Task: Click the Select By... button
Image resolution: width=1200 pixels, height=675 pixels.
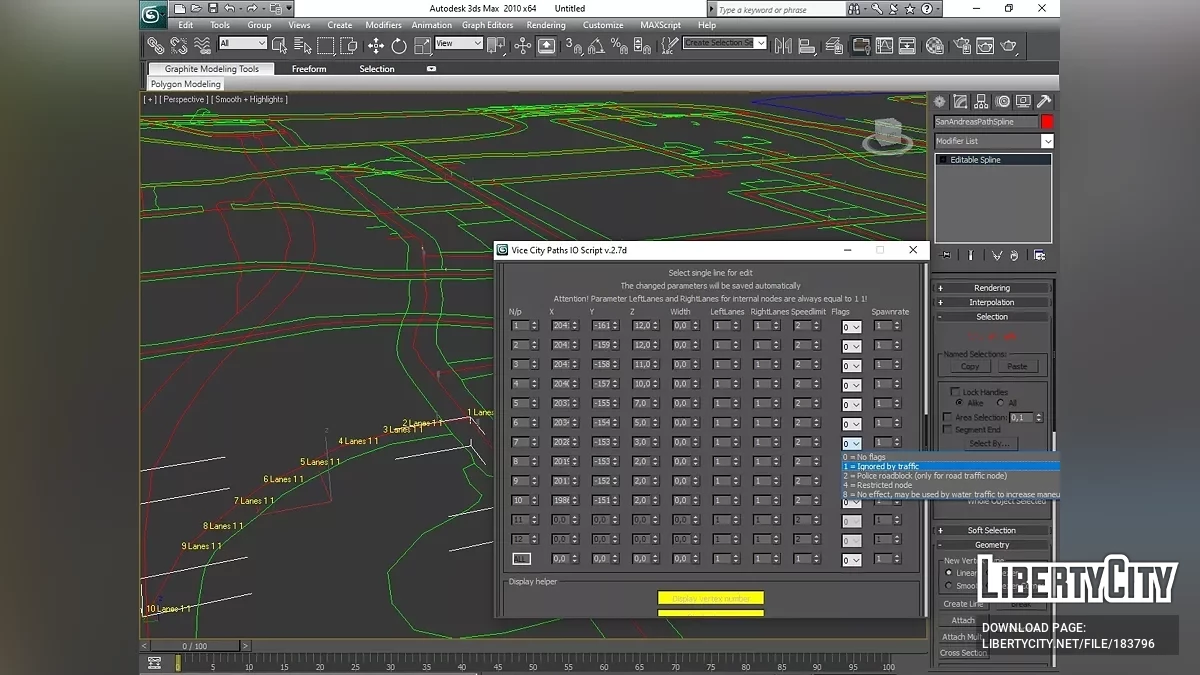Action: (988, 443)
